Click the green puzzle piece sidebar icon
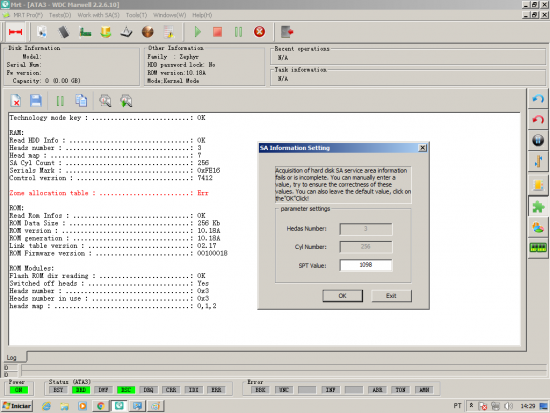The image size is (550, 413). coord(538,207)
